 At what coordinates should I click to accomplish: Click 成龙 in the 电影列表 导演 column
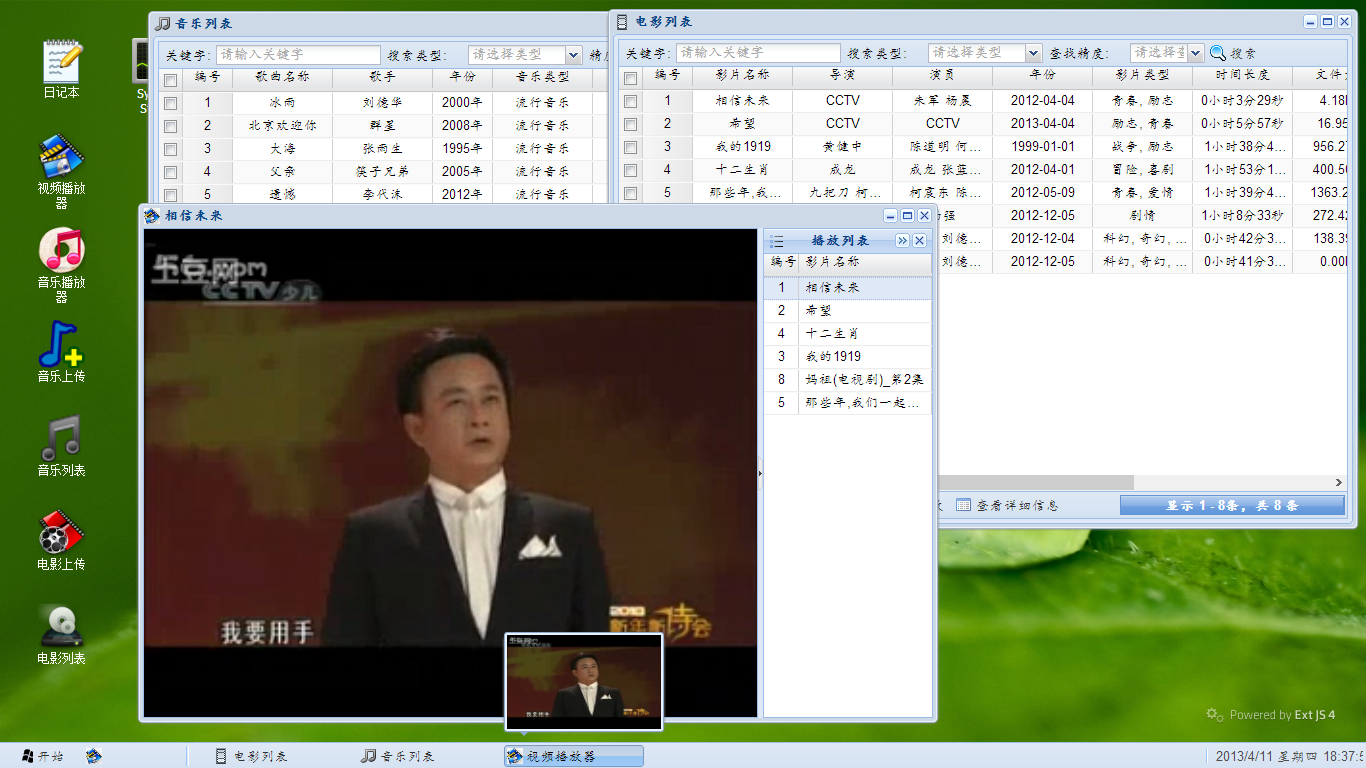click(842, 170)
